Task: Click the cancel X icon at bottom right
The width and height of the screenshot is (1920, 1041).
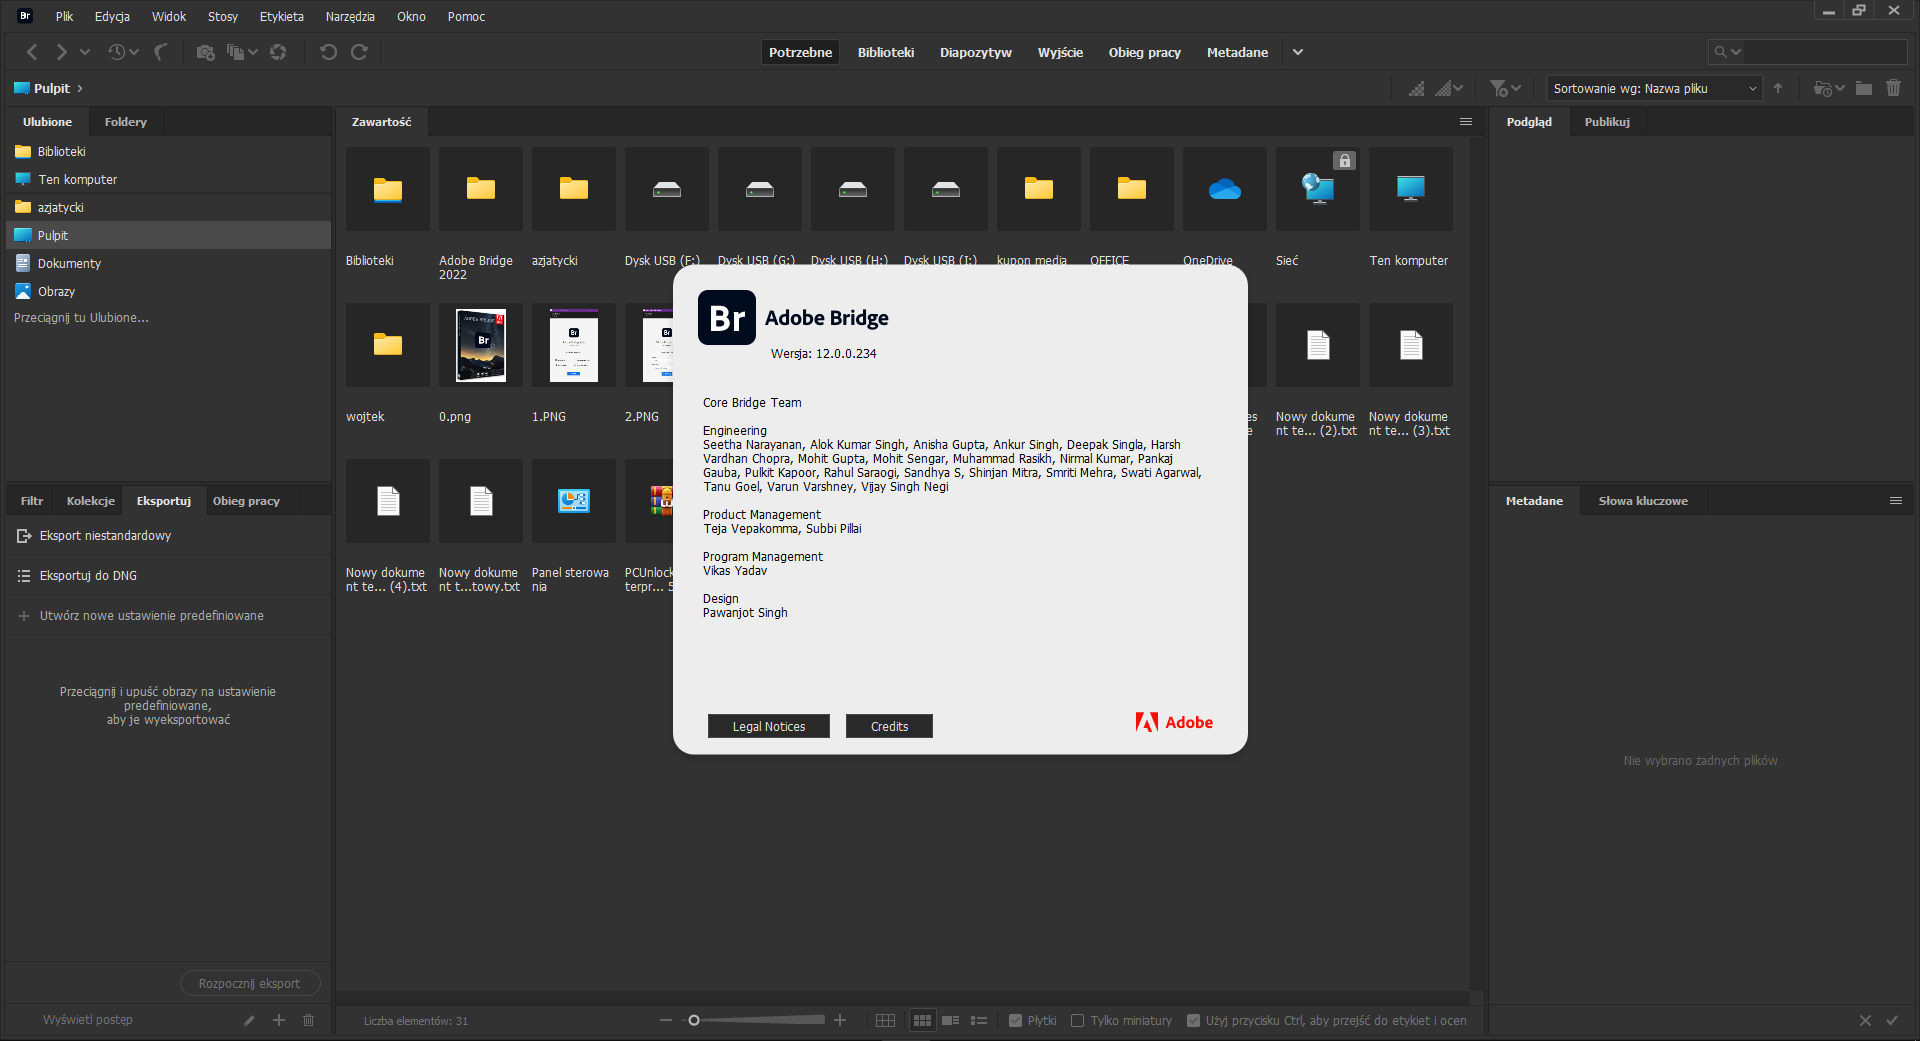Action: click(x=1865, y=1021)
